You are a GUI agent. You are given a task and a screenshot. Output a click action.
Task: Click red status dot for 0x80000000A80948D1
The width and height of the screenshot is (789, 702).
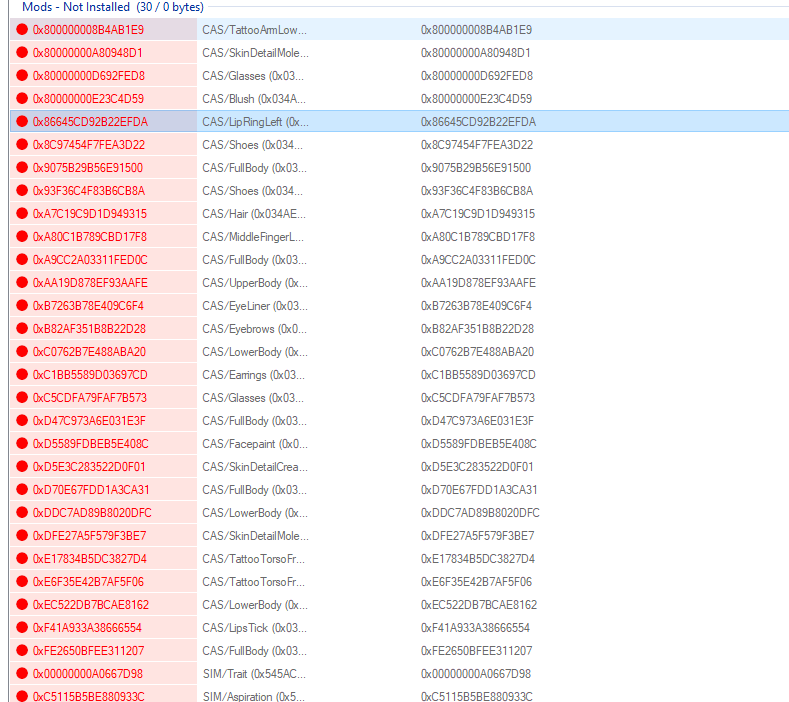click(x=22, y=52)
